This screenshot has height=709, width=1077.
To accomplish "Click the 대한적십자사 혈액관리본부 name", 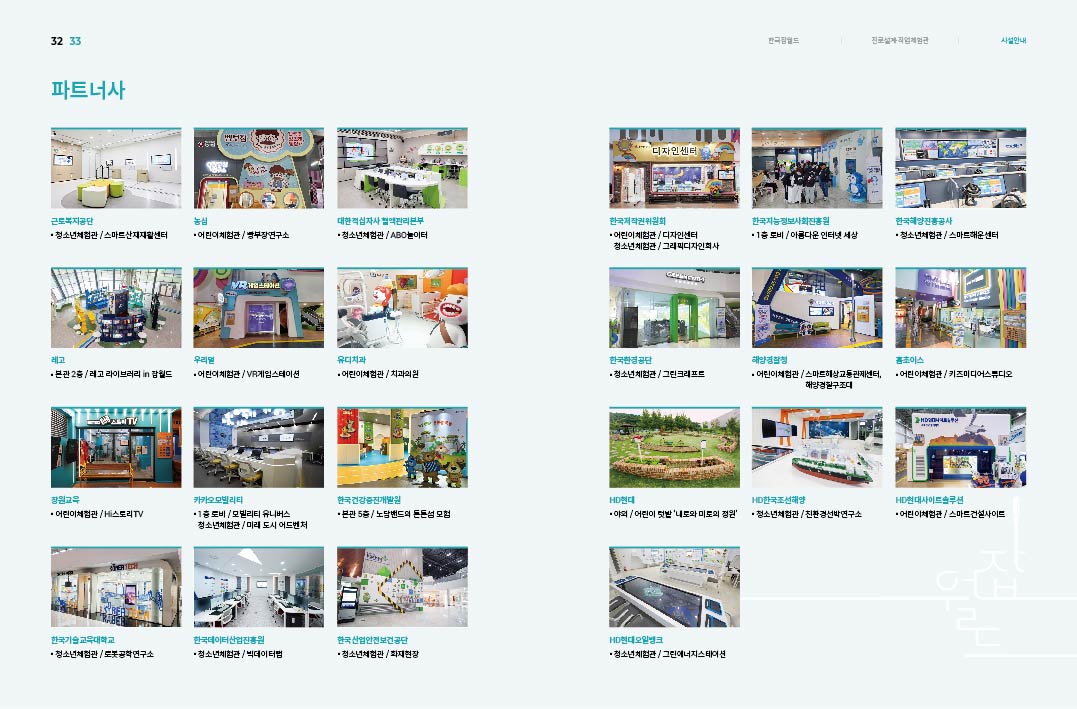I will tap(381, 221).
